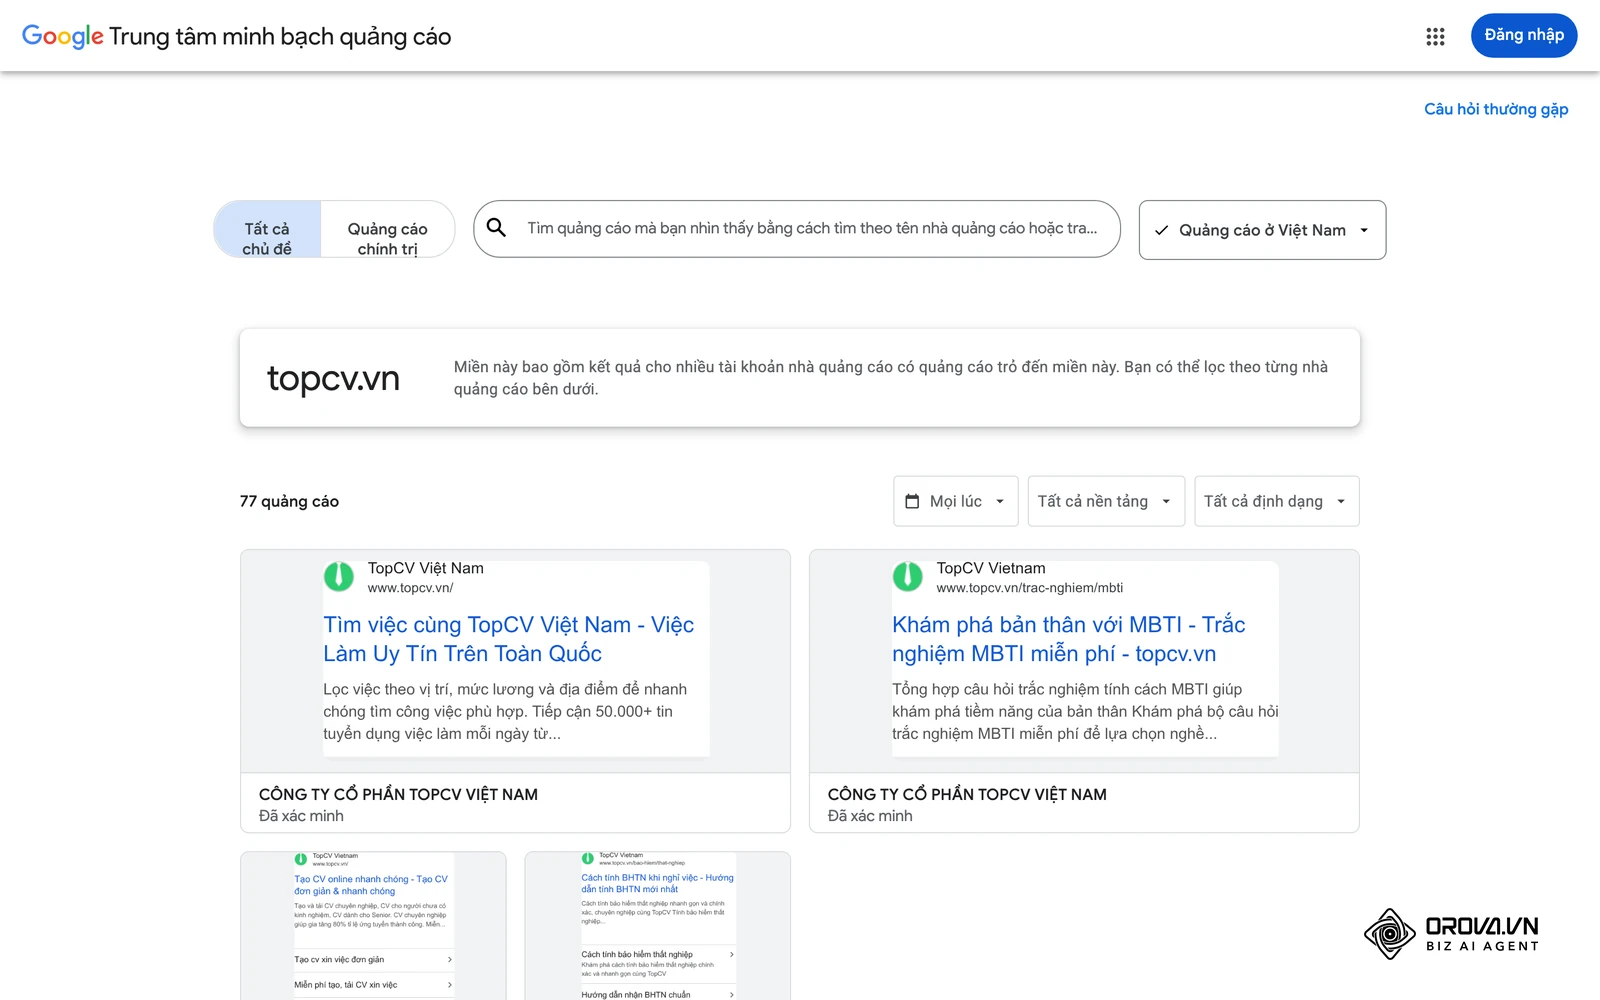1600x1000 pixels.
Task: Click Đã xác minh under first ad card
Action: pyautogui.click(x=301, y=816)
